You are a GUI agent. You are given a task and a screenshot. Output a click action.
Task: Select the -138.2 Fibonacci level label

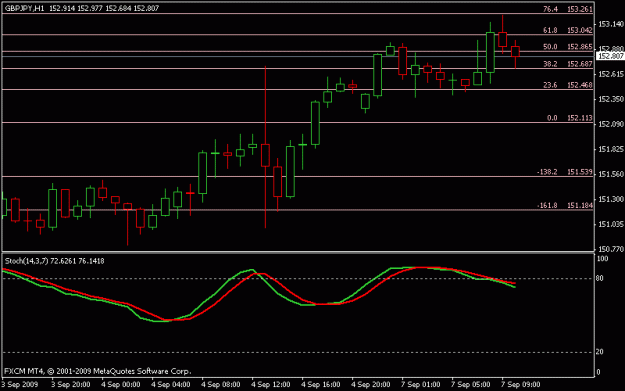pyautogui.click(x=547, y=172)
